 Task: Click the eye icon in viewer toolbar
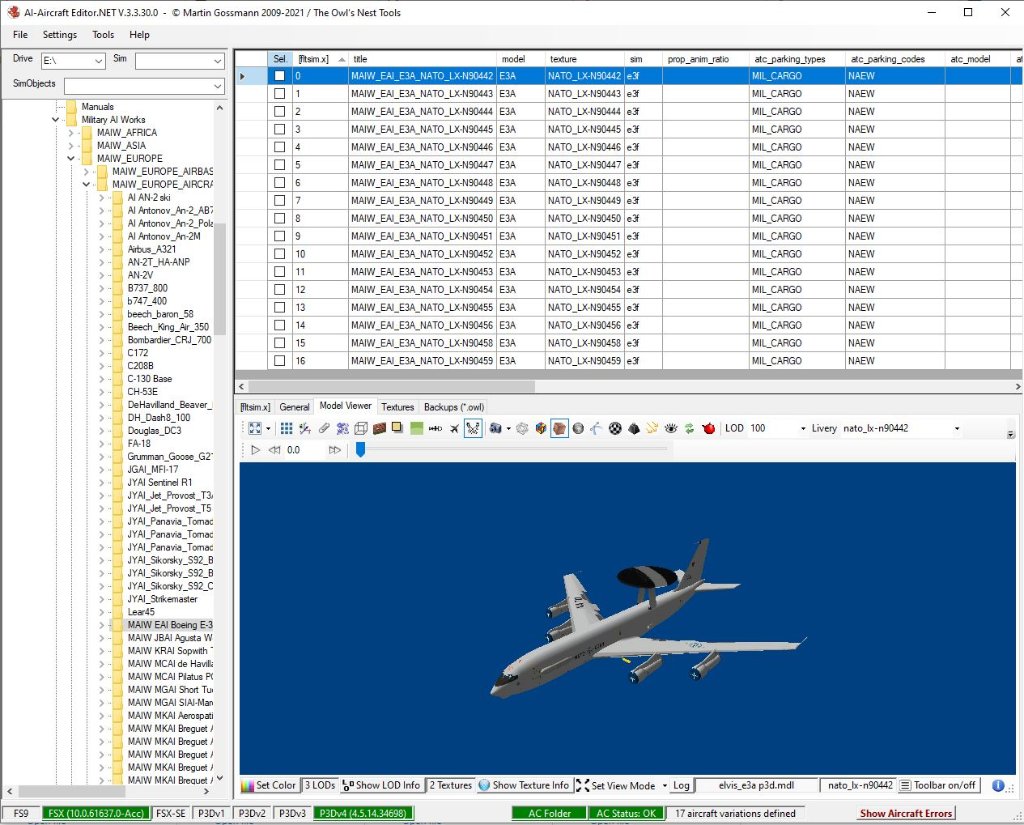pos(671,428)
